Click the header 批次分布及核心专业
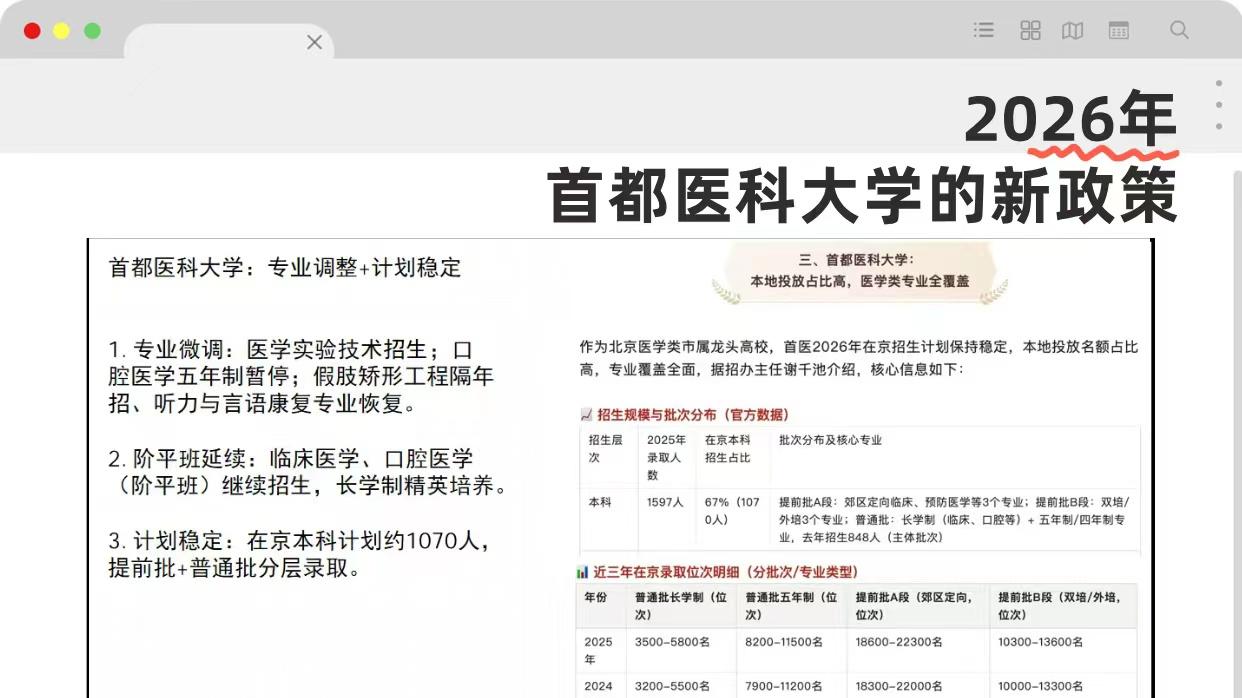1242x698 pixels. coord(830,440)
